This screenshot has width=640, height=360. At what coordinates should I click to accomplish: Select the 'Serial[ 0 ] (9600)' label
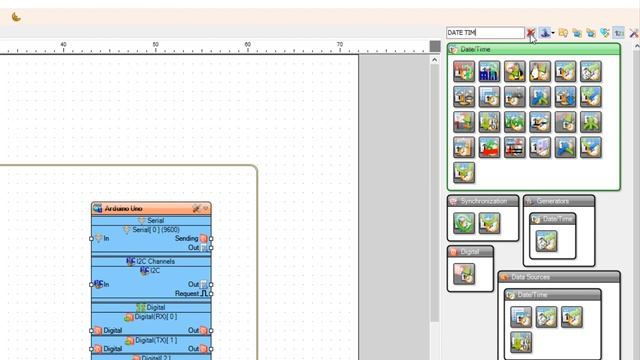pyautogui.click(x=156, y=230)
